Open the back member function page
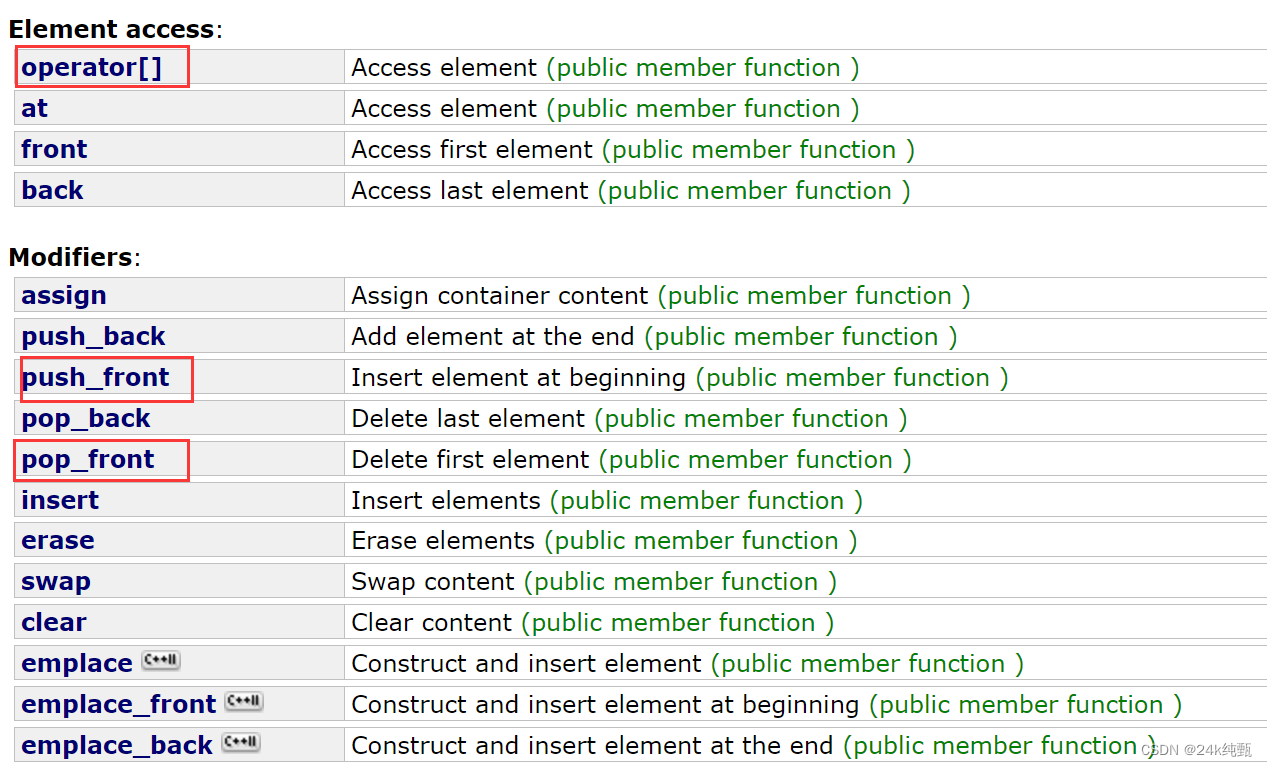The width and height of the screenshot is (1267, 767). (52, 191)
